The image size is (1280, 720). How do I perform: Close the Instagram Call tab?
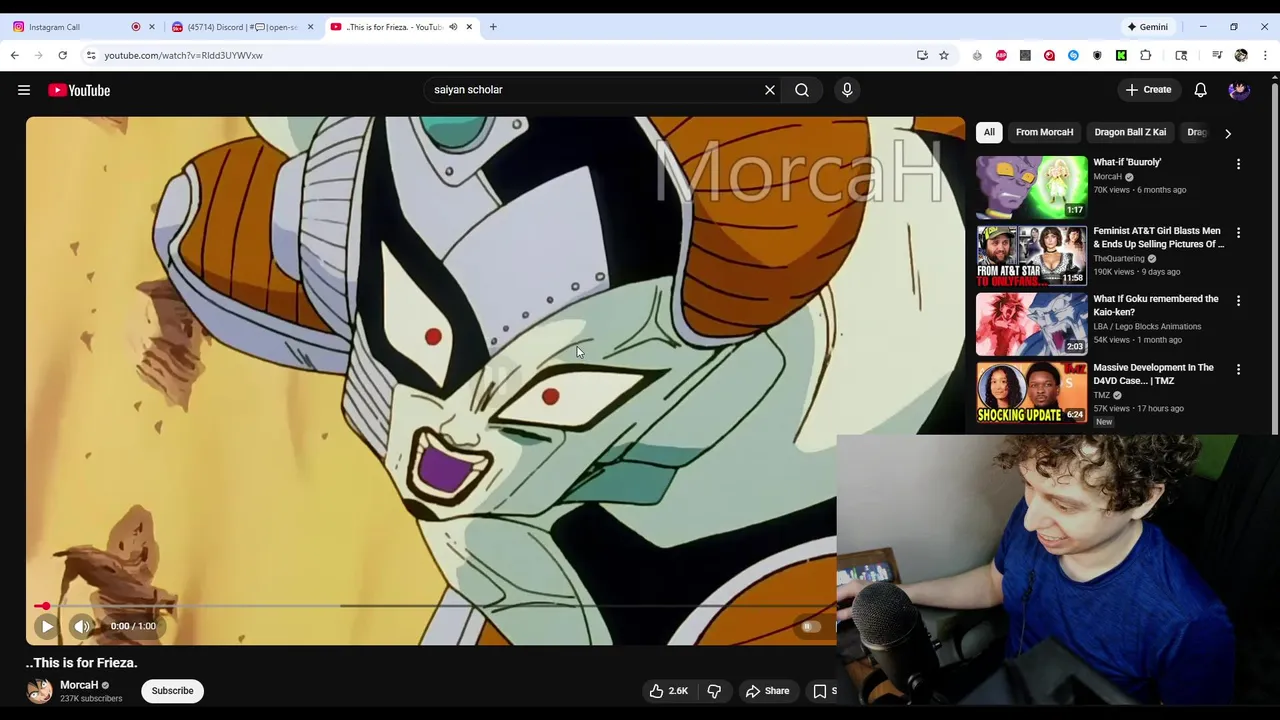tap(152, 27)
